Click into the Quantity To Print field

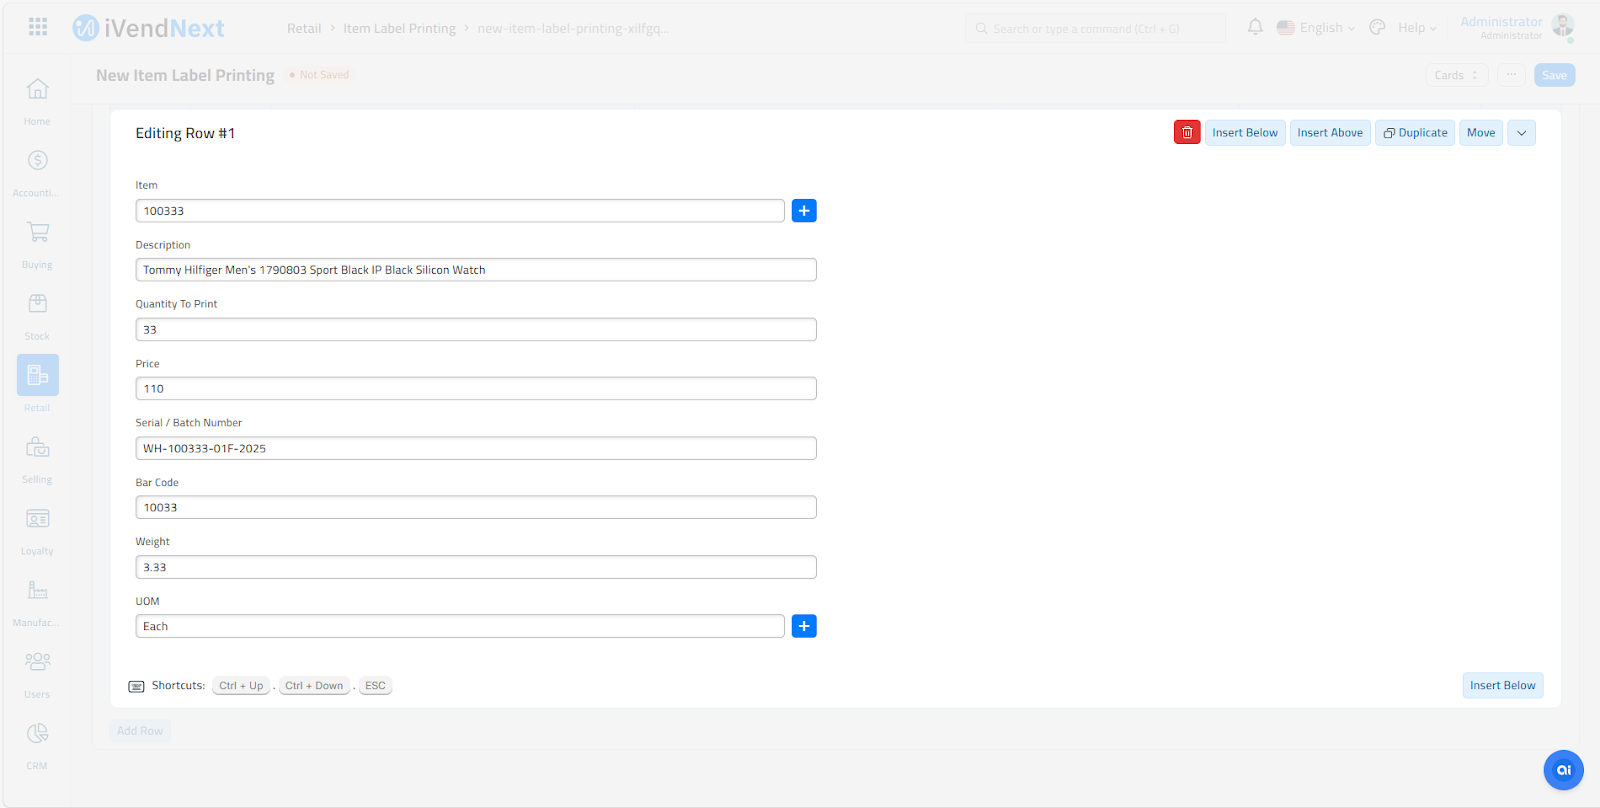click(476, 330)
